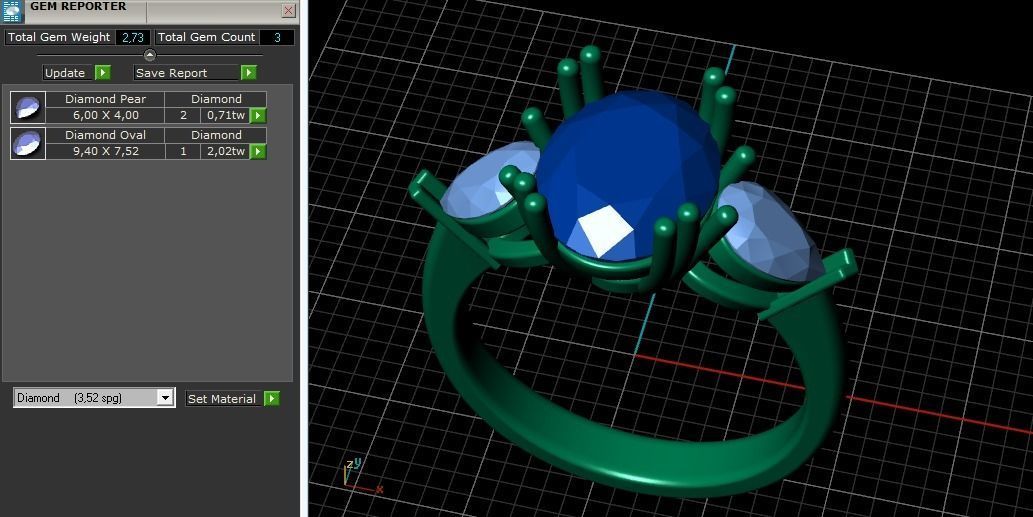Click the green arrow next to Set Material
The width and height of the screenshot is (1033, 517).
click(271, 398)
